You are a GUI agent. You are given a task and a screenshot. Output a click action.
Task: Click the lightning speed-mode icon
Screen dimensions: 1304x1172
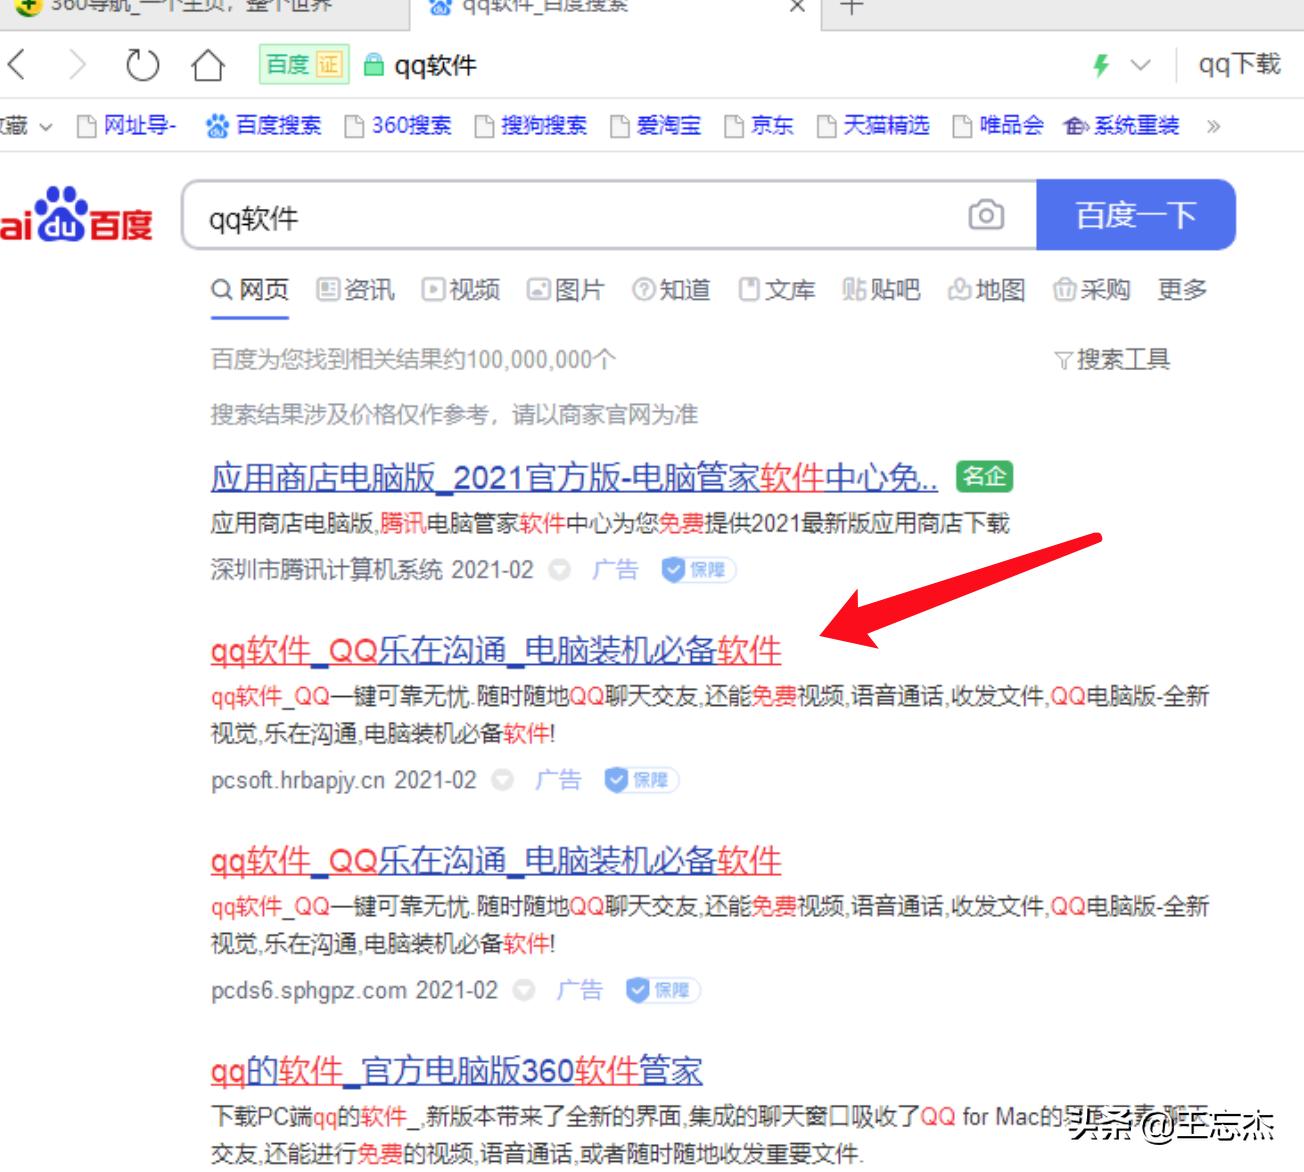click(x=1100, y=65)
